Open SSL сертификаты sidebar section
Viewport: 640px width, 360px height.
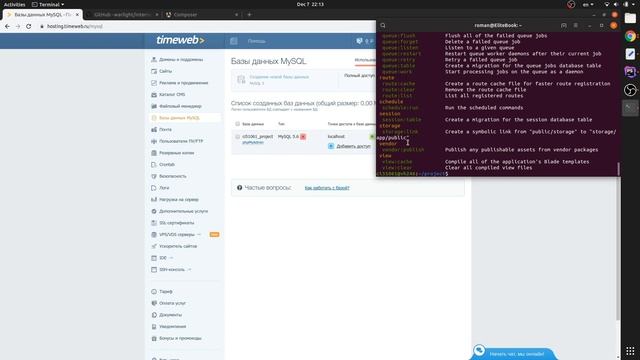[x=176, y=223]
